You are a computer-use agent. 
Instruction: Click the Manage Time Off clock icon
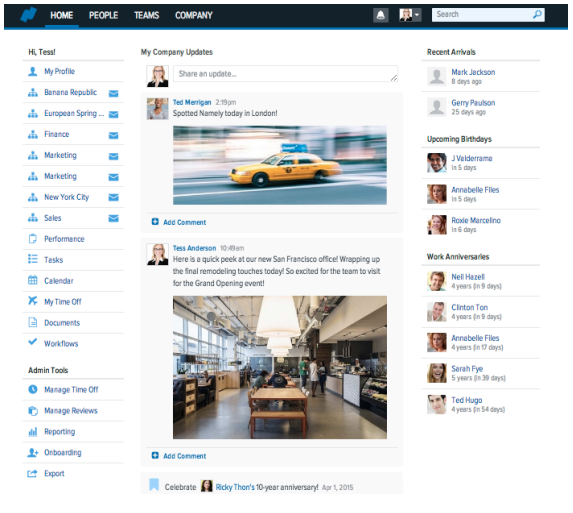click(x=33, y=389)
